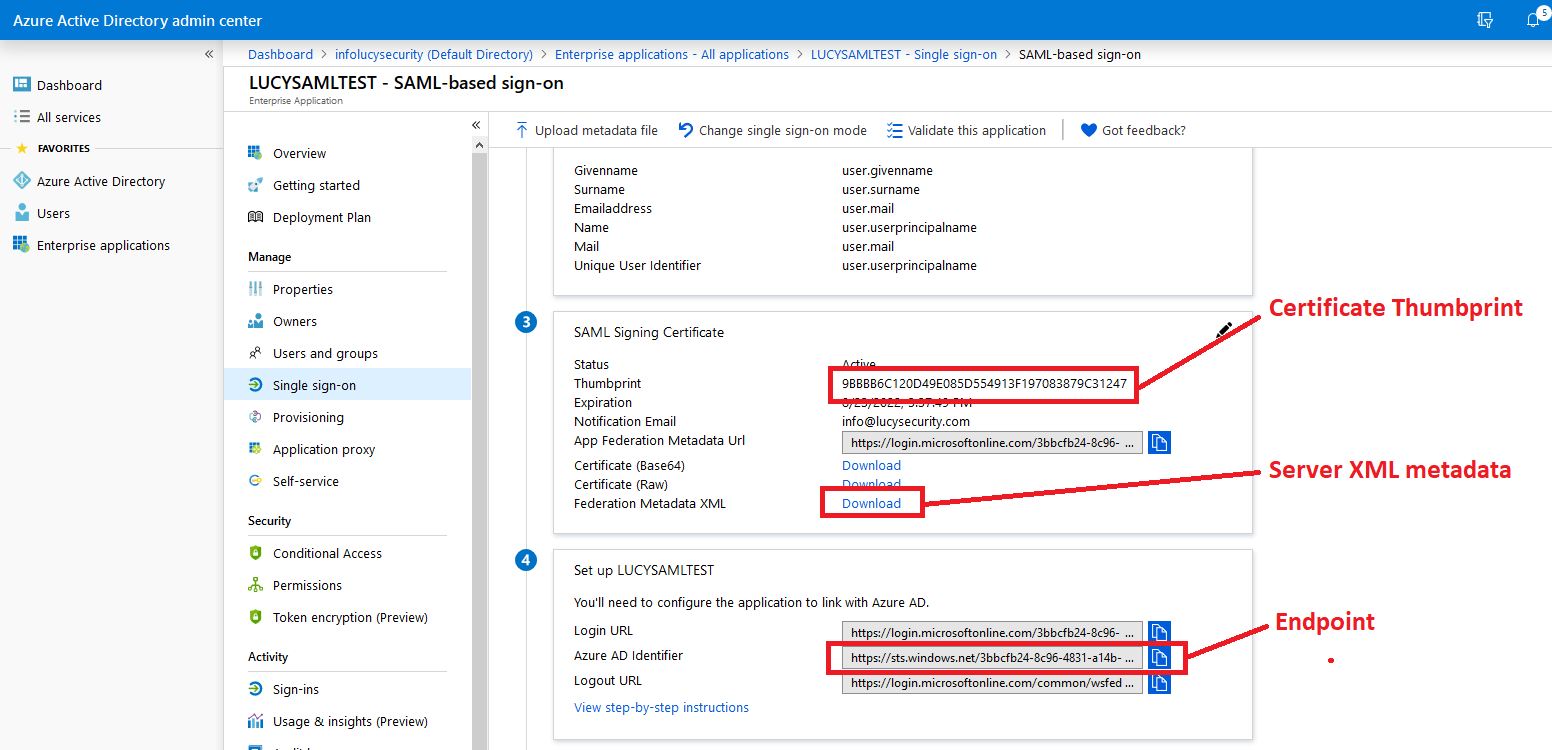Open the infolucysecurity (Default Directory) breadcrumb

point(433,54)
